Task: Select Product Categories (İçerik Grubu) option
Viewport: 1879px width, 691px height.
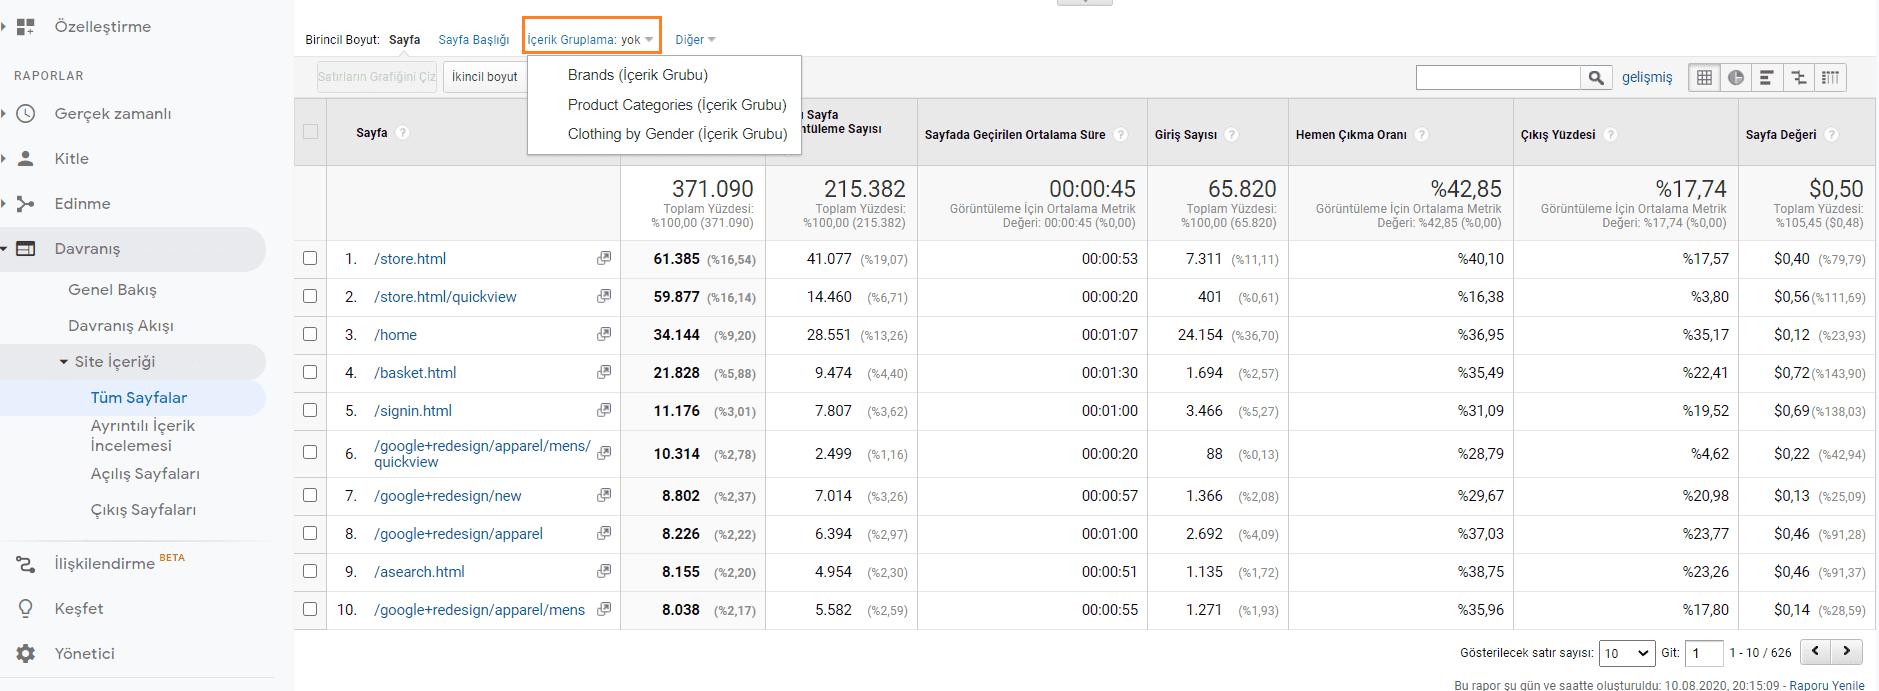Action: [676, 105]
